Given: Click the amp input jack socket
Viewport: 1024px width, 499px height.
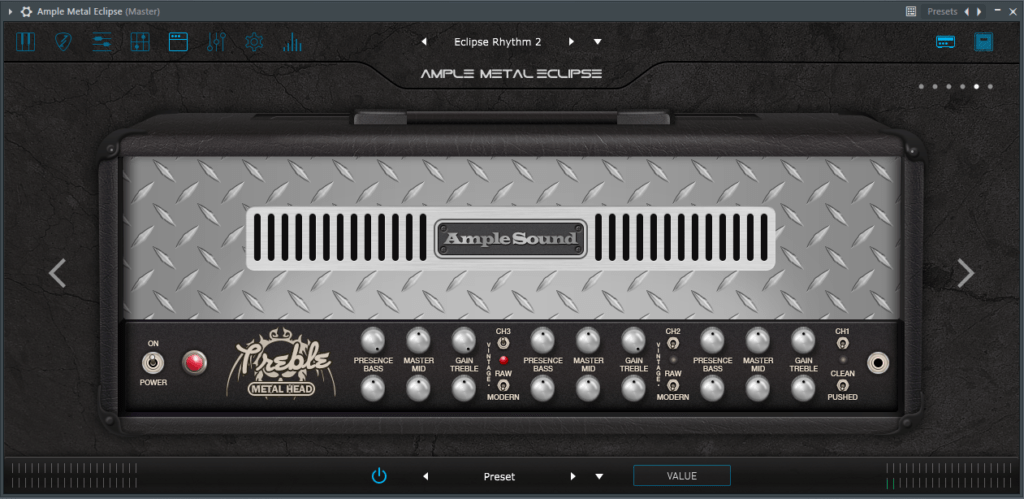Looking at the screenshot, I should (879, 362).
